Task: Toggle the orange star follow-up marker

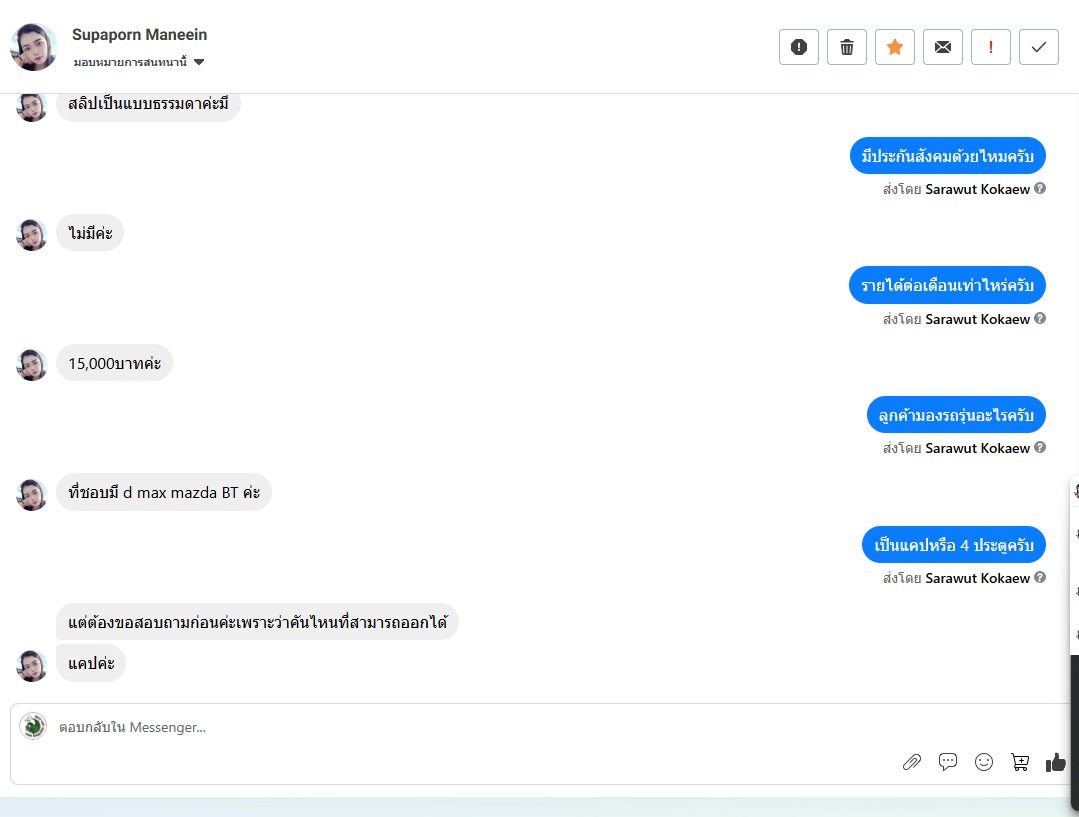Action: tap(895, 47)
